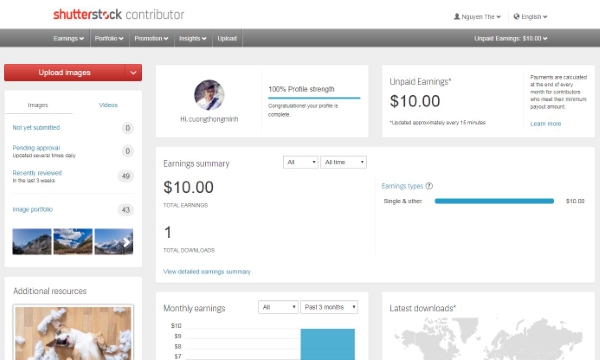
Task: Open the Recently reviewed link
Action: coord(37,173)
